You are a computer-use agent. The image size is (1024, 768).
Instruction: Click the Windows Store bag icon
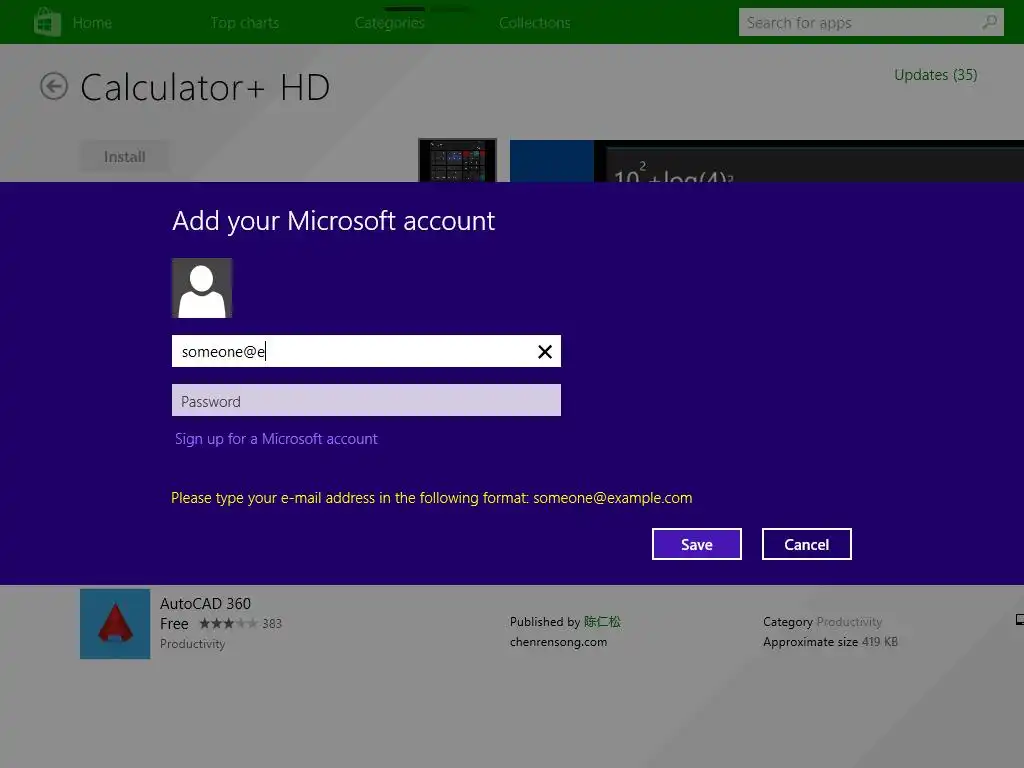coord(47,22)
